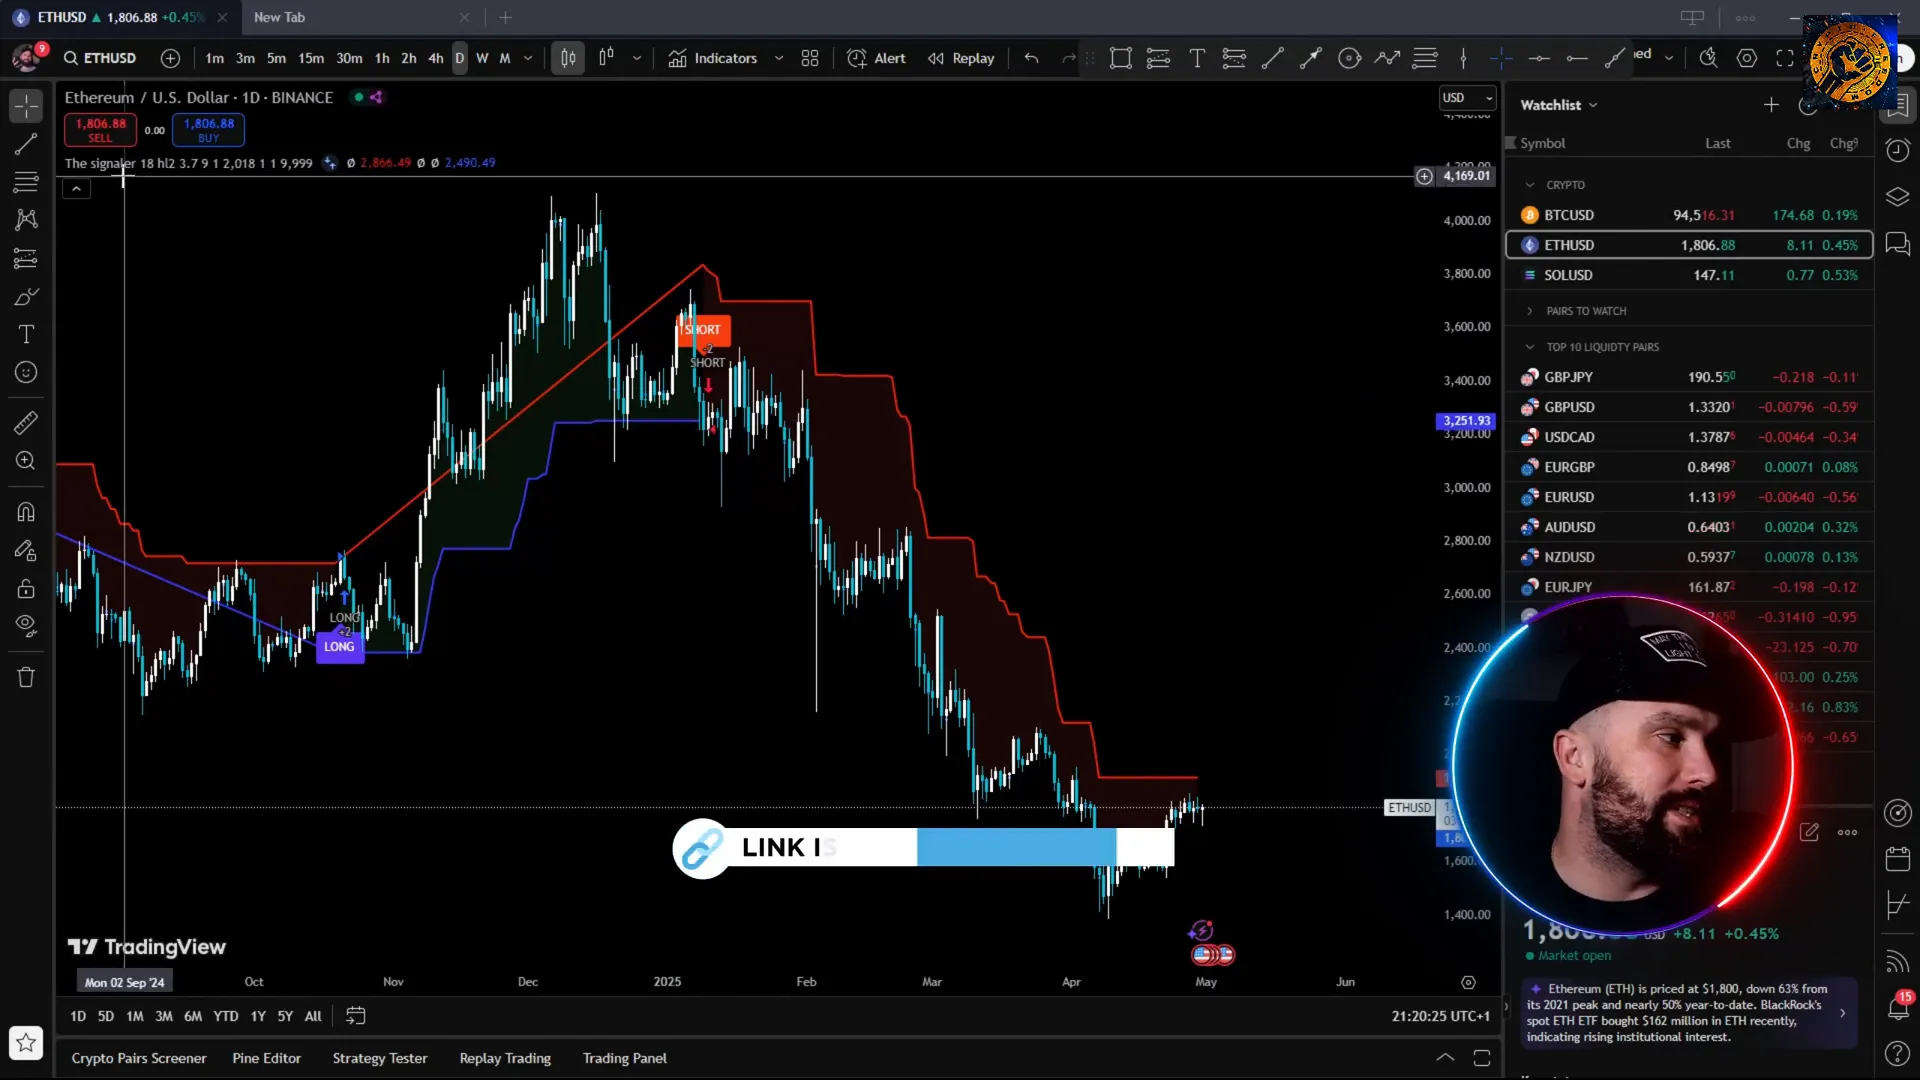The image size is (1920, 1080).
Task: Open the chart settings hexagon icon
Action: pyautogui.click(x=1747, y=58)
